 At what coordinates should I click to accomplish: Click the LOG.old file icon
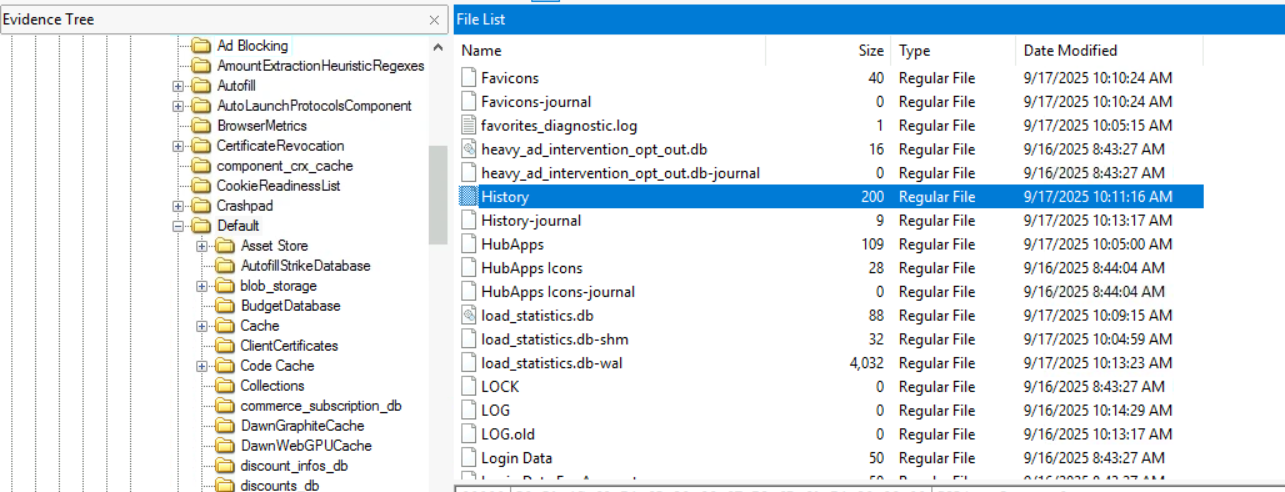point(469,434)
